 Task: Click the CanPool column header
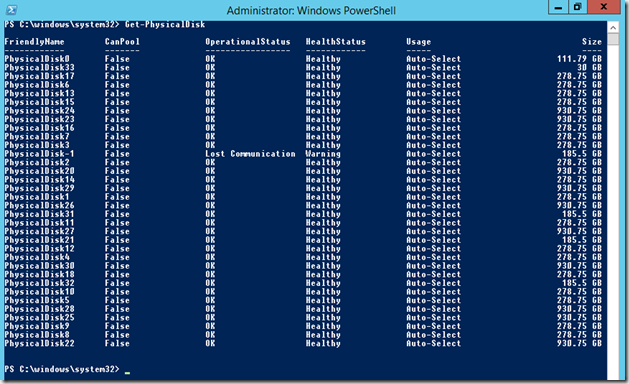(122, 42)
